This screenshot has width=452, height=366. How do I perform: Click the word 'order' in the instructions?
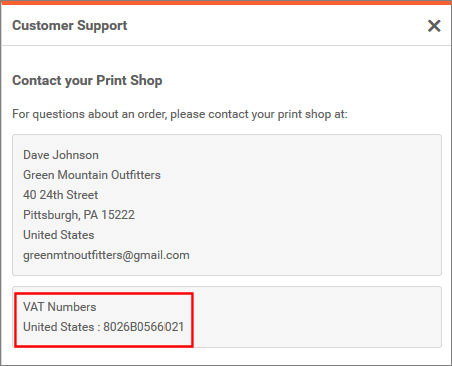pos(151,114)
